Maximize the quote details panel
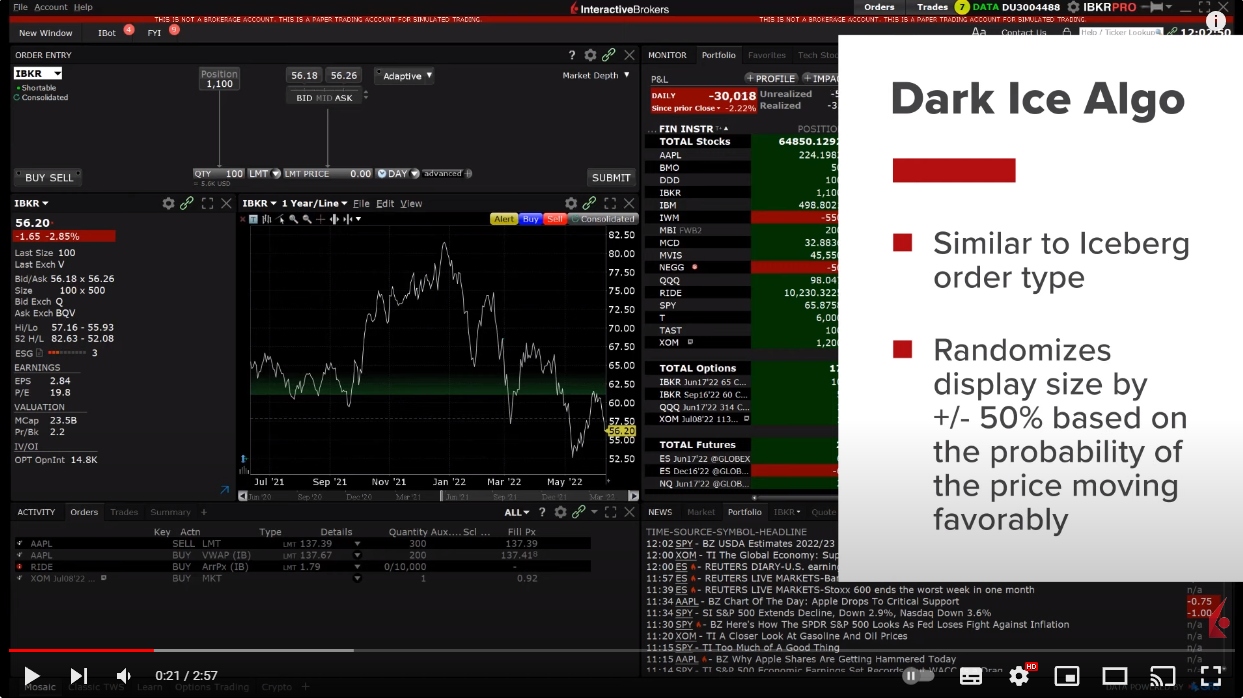 click(x=207, y=203)
